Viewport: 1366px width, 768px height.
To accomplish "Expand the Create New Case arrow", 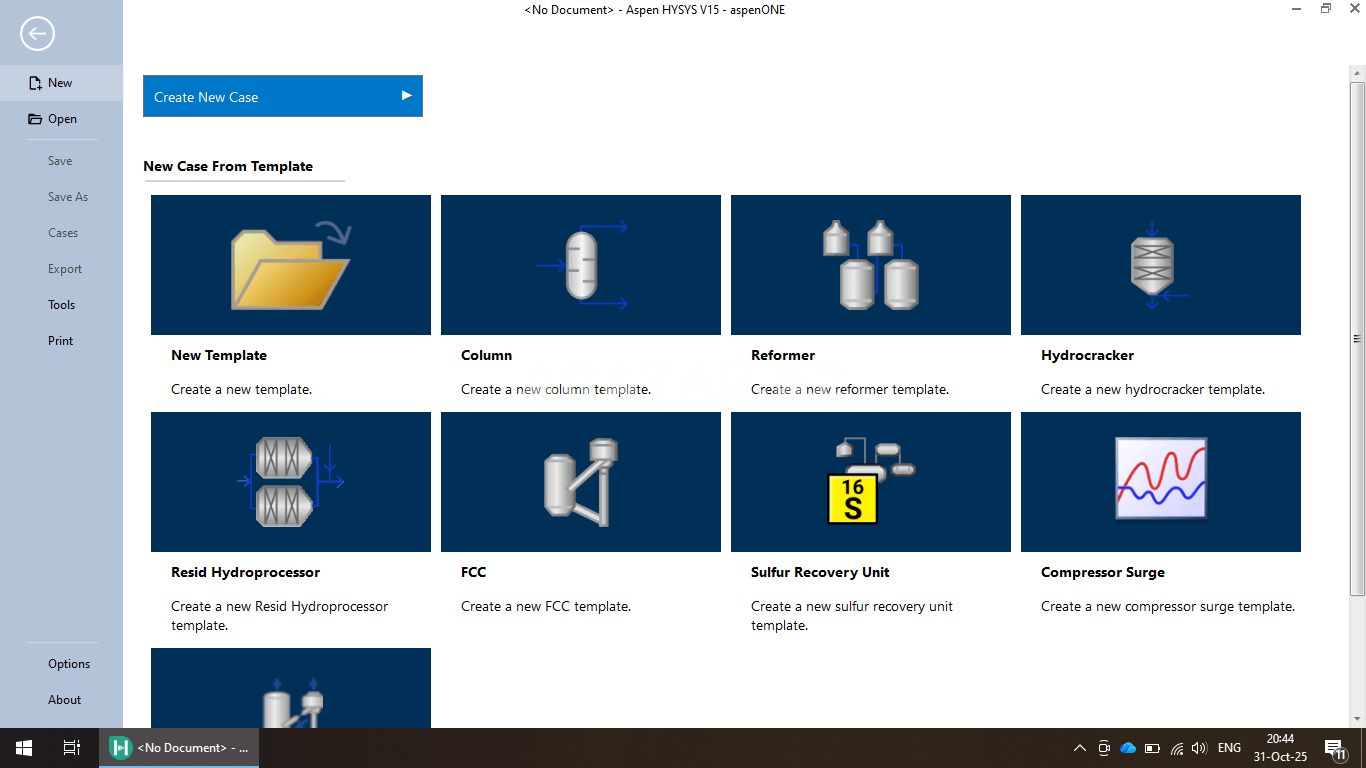I will point(406,96).
